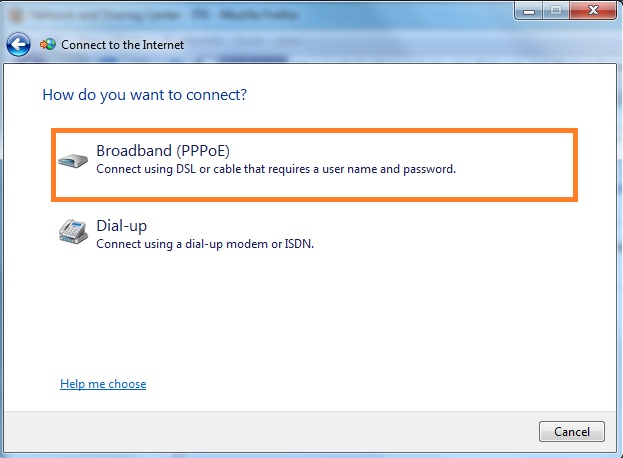Click the blurred app icon in the title bar

[x=16, y=15]
